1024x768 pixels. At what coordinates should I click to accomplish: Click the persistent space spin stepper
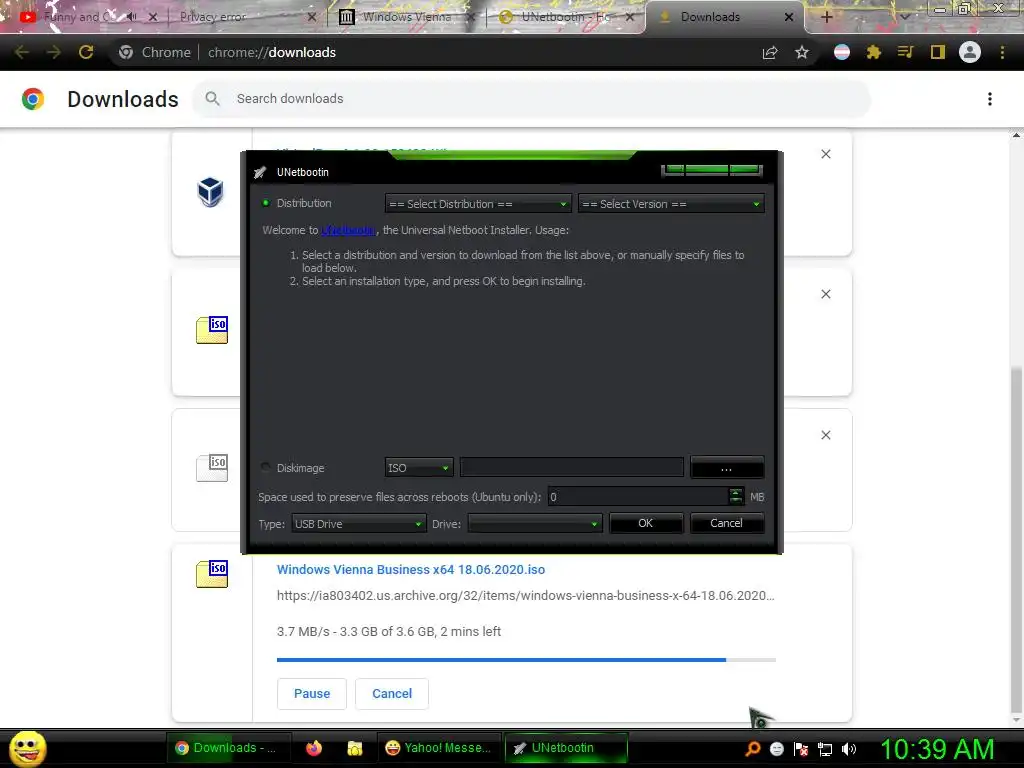click(x=736, y=496)
